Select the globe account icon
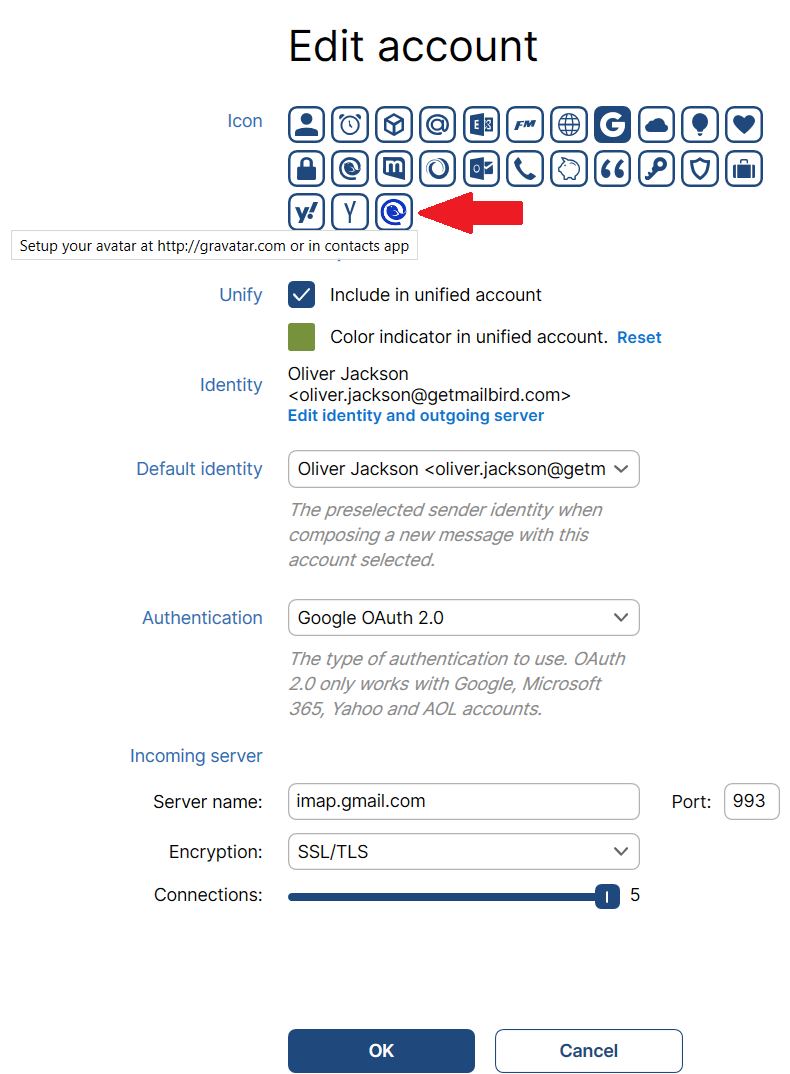This screenshot has width=790, height=1074. click(x=568, y=124)
